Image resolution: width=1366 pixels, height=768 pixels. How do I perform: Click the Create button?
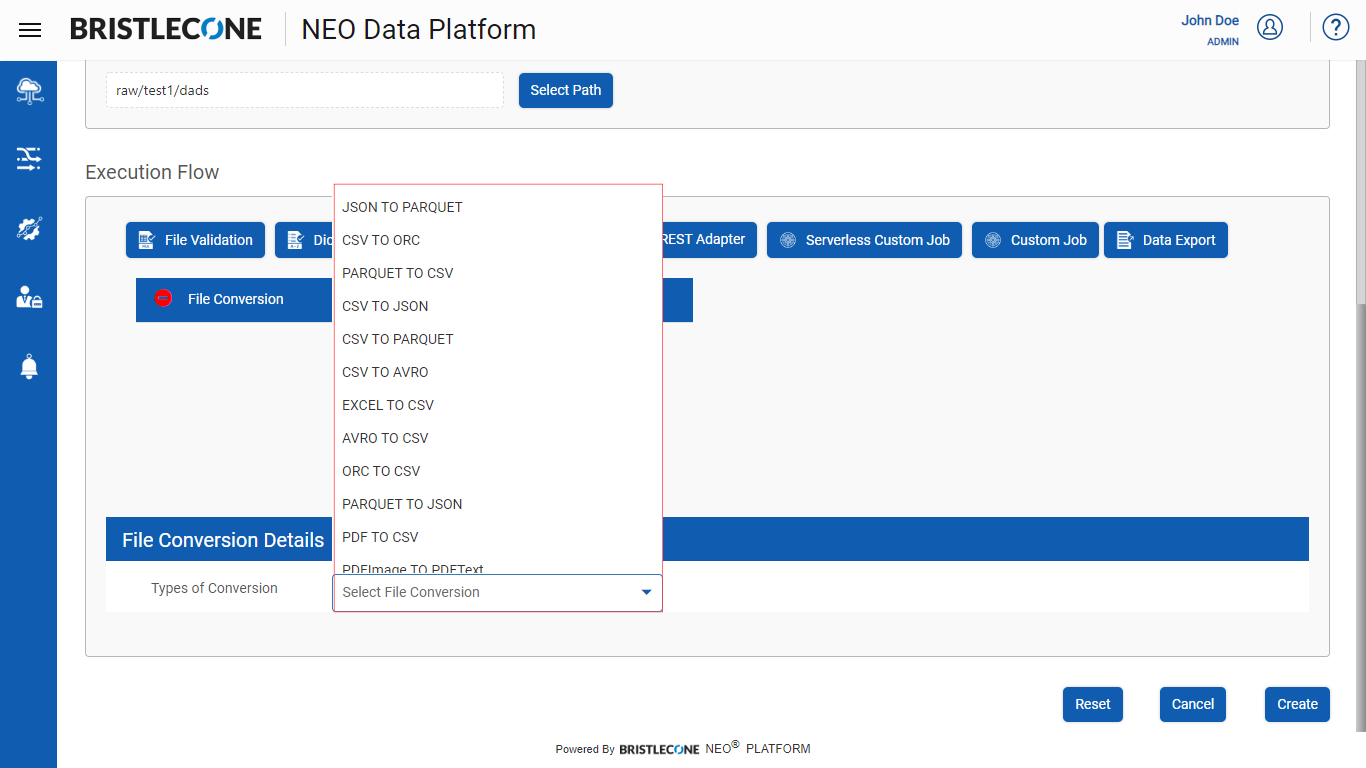tap(1297, 704)
